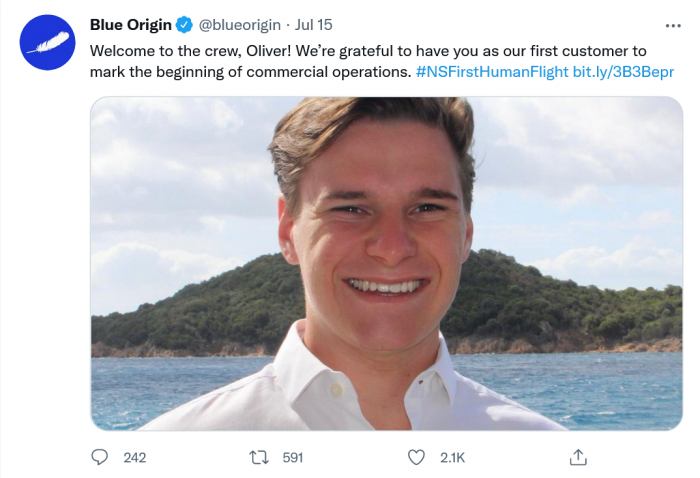The width and height of the screenshot is (700, 478).
Task: Reply to the tweet via speech bubble icon
Action: [100, 457]
